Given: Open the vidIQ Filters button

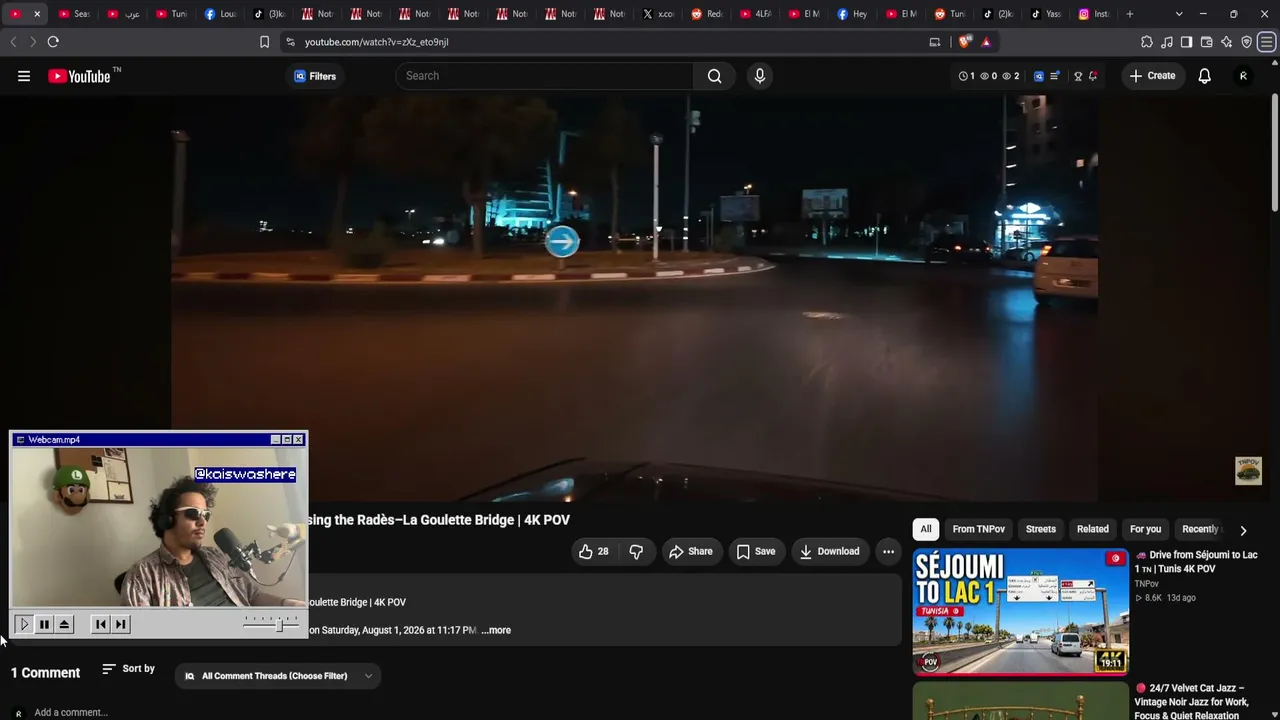Looking at the screenshot, I should [315, 76].
